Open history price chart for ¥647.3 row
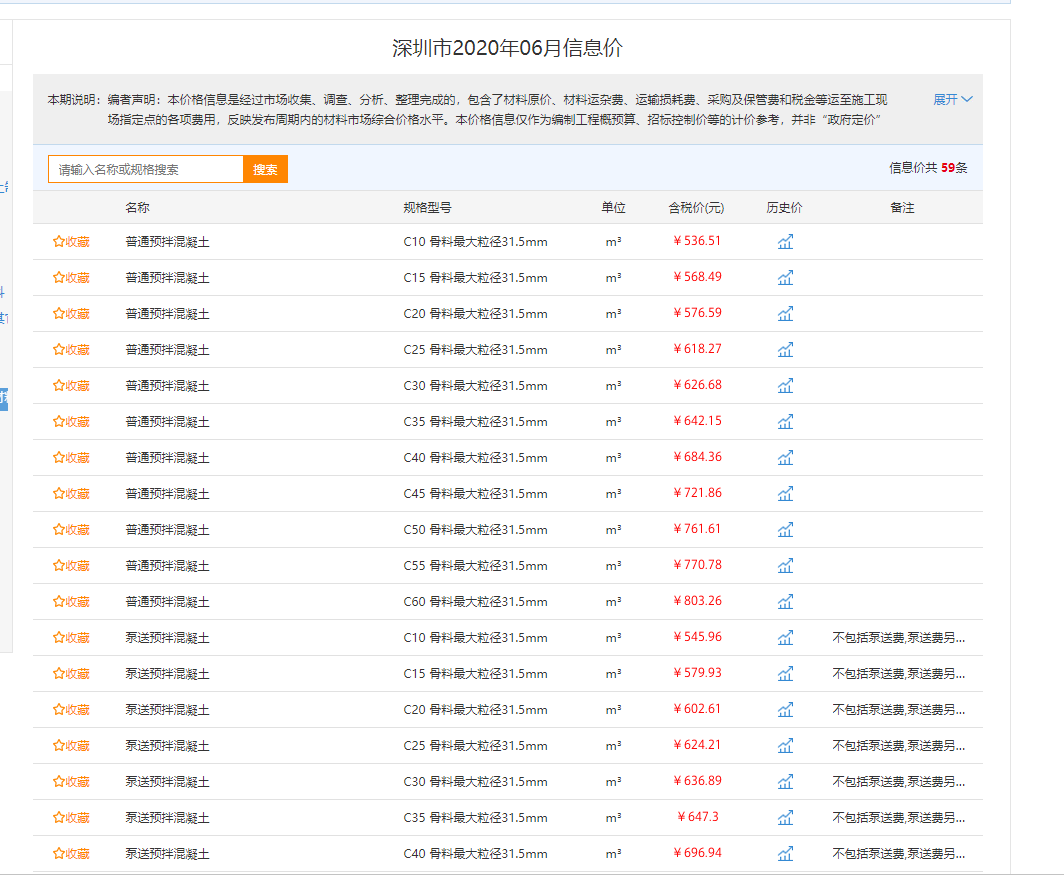1064x877 pixels. 785,817
